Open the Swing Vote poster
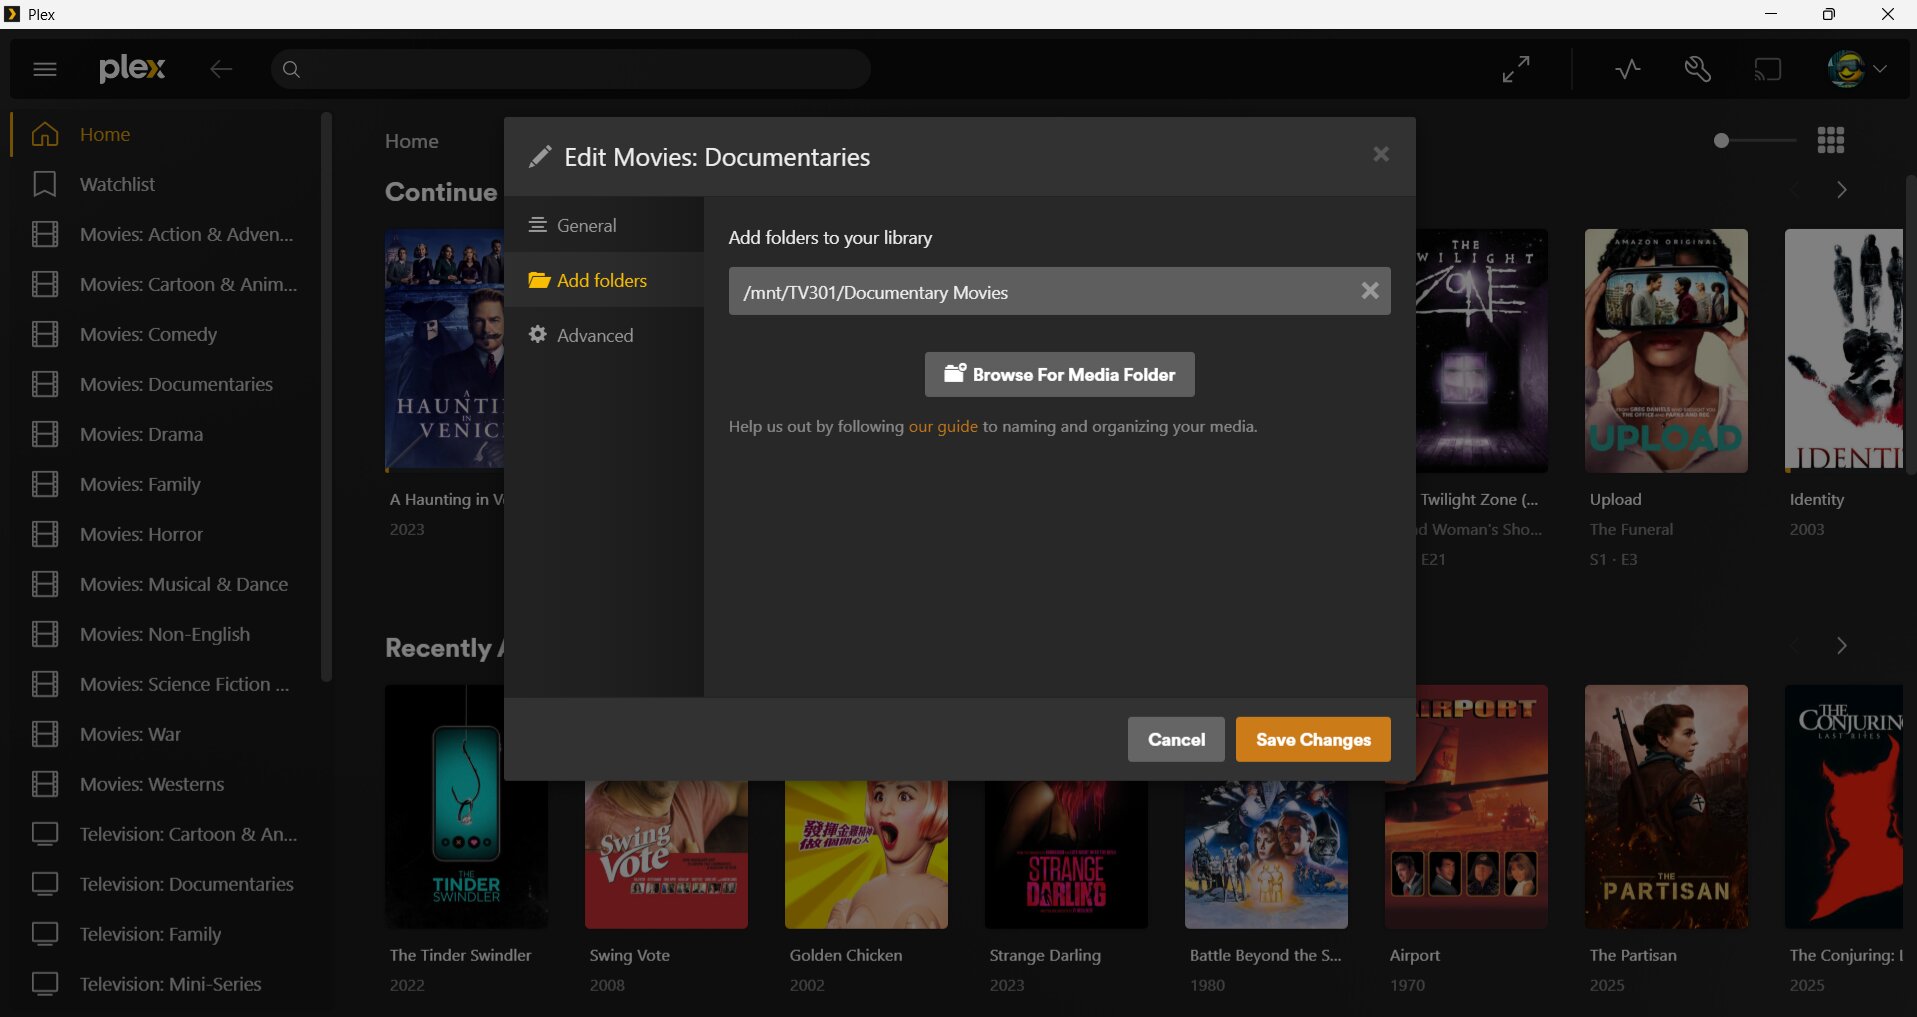1917x1017 pixels. [x=666, y=855]
